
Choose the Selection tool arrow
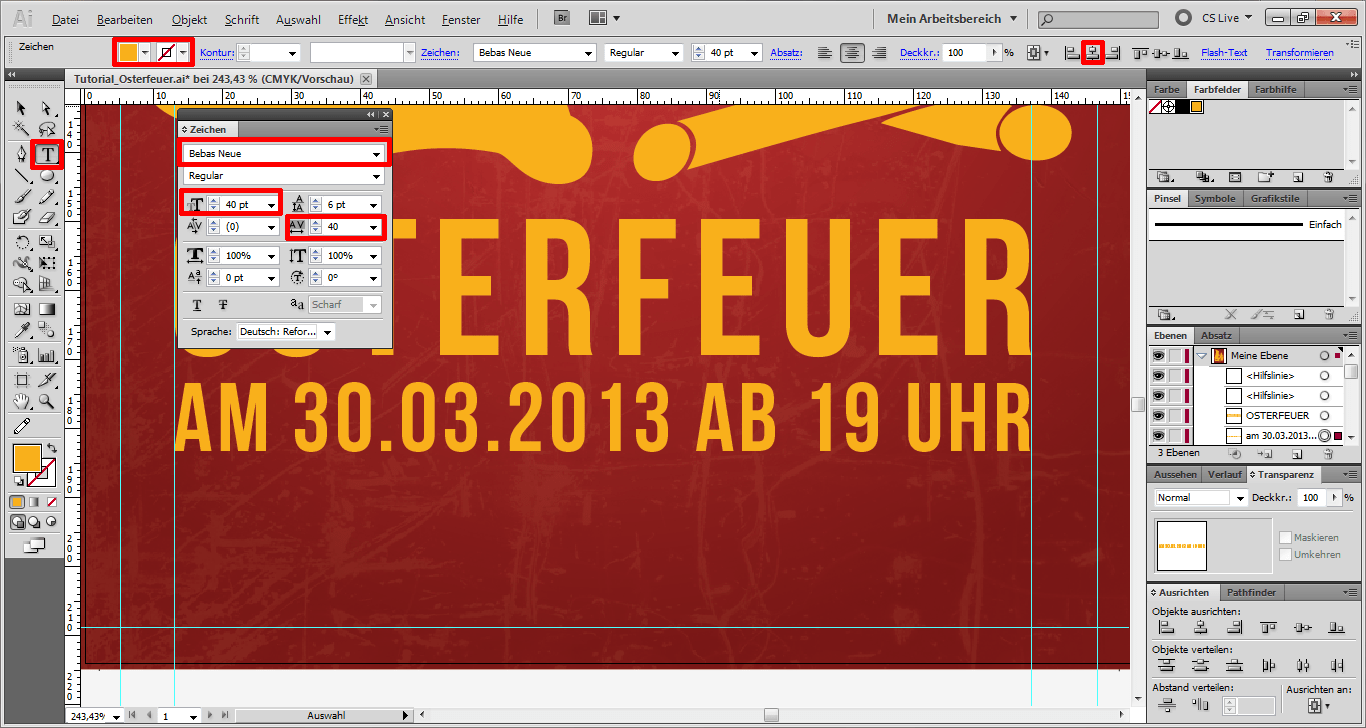click(x=19, y=107)
